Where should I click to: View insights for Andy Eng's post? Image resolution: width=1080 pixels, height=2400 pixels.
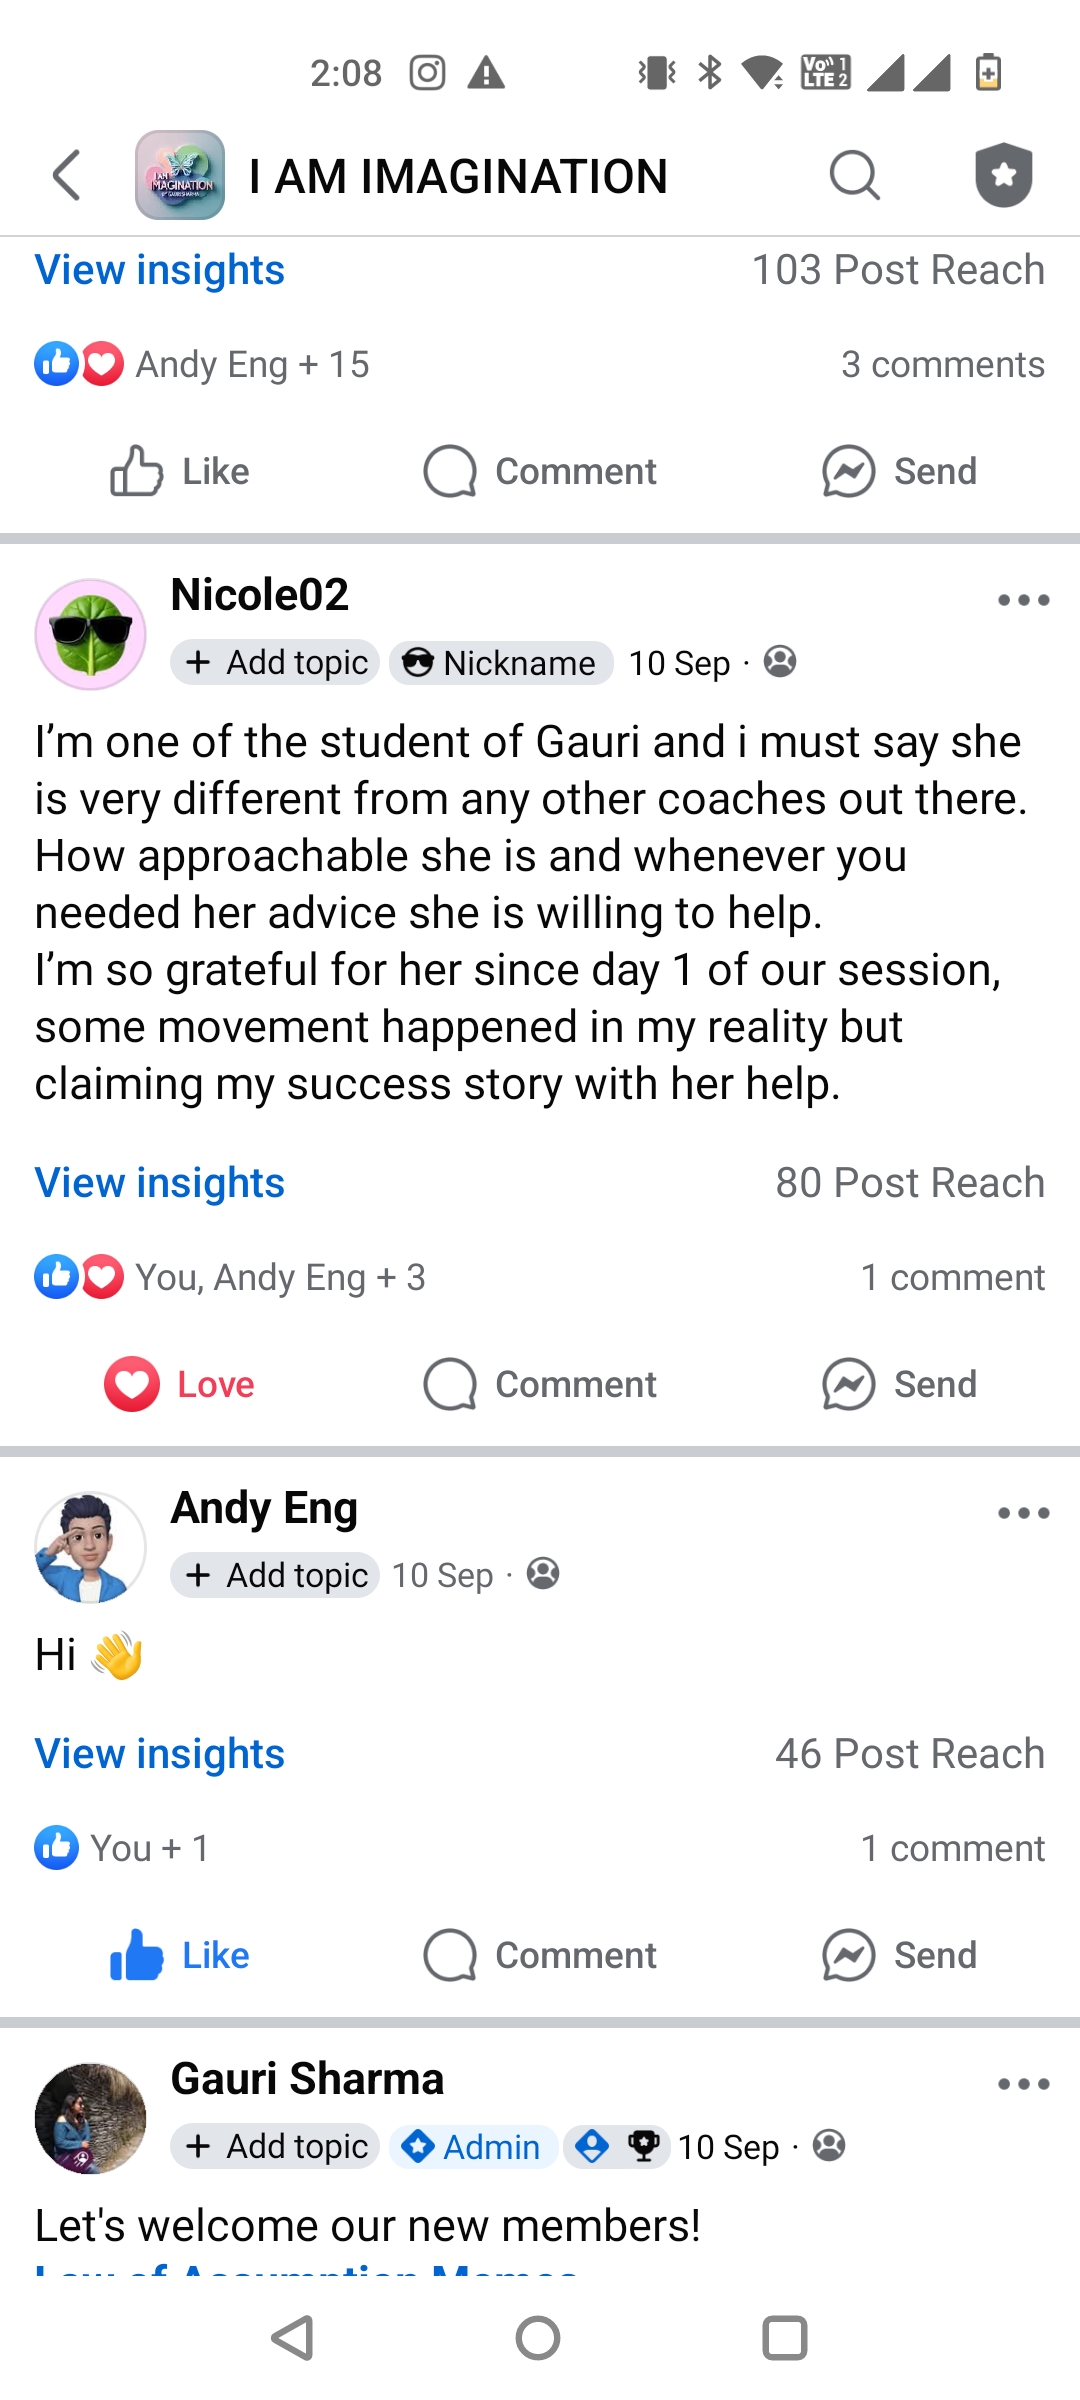(160, 1754)
